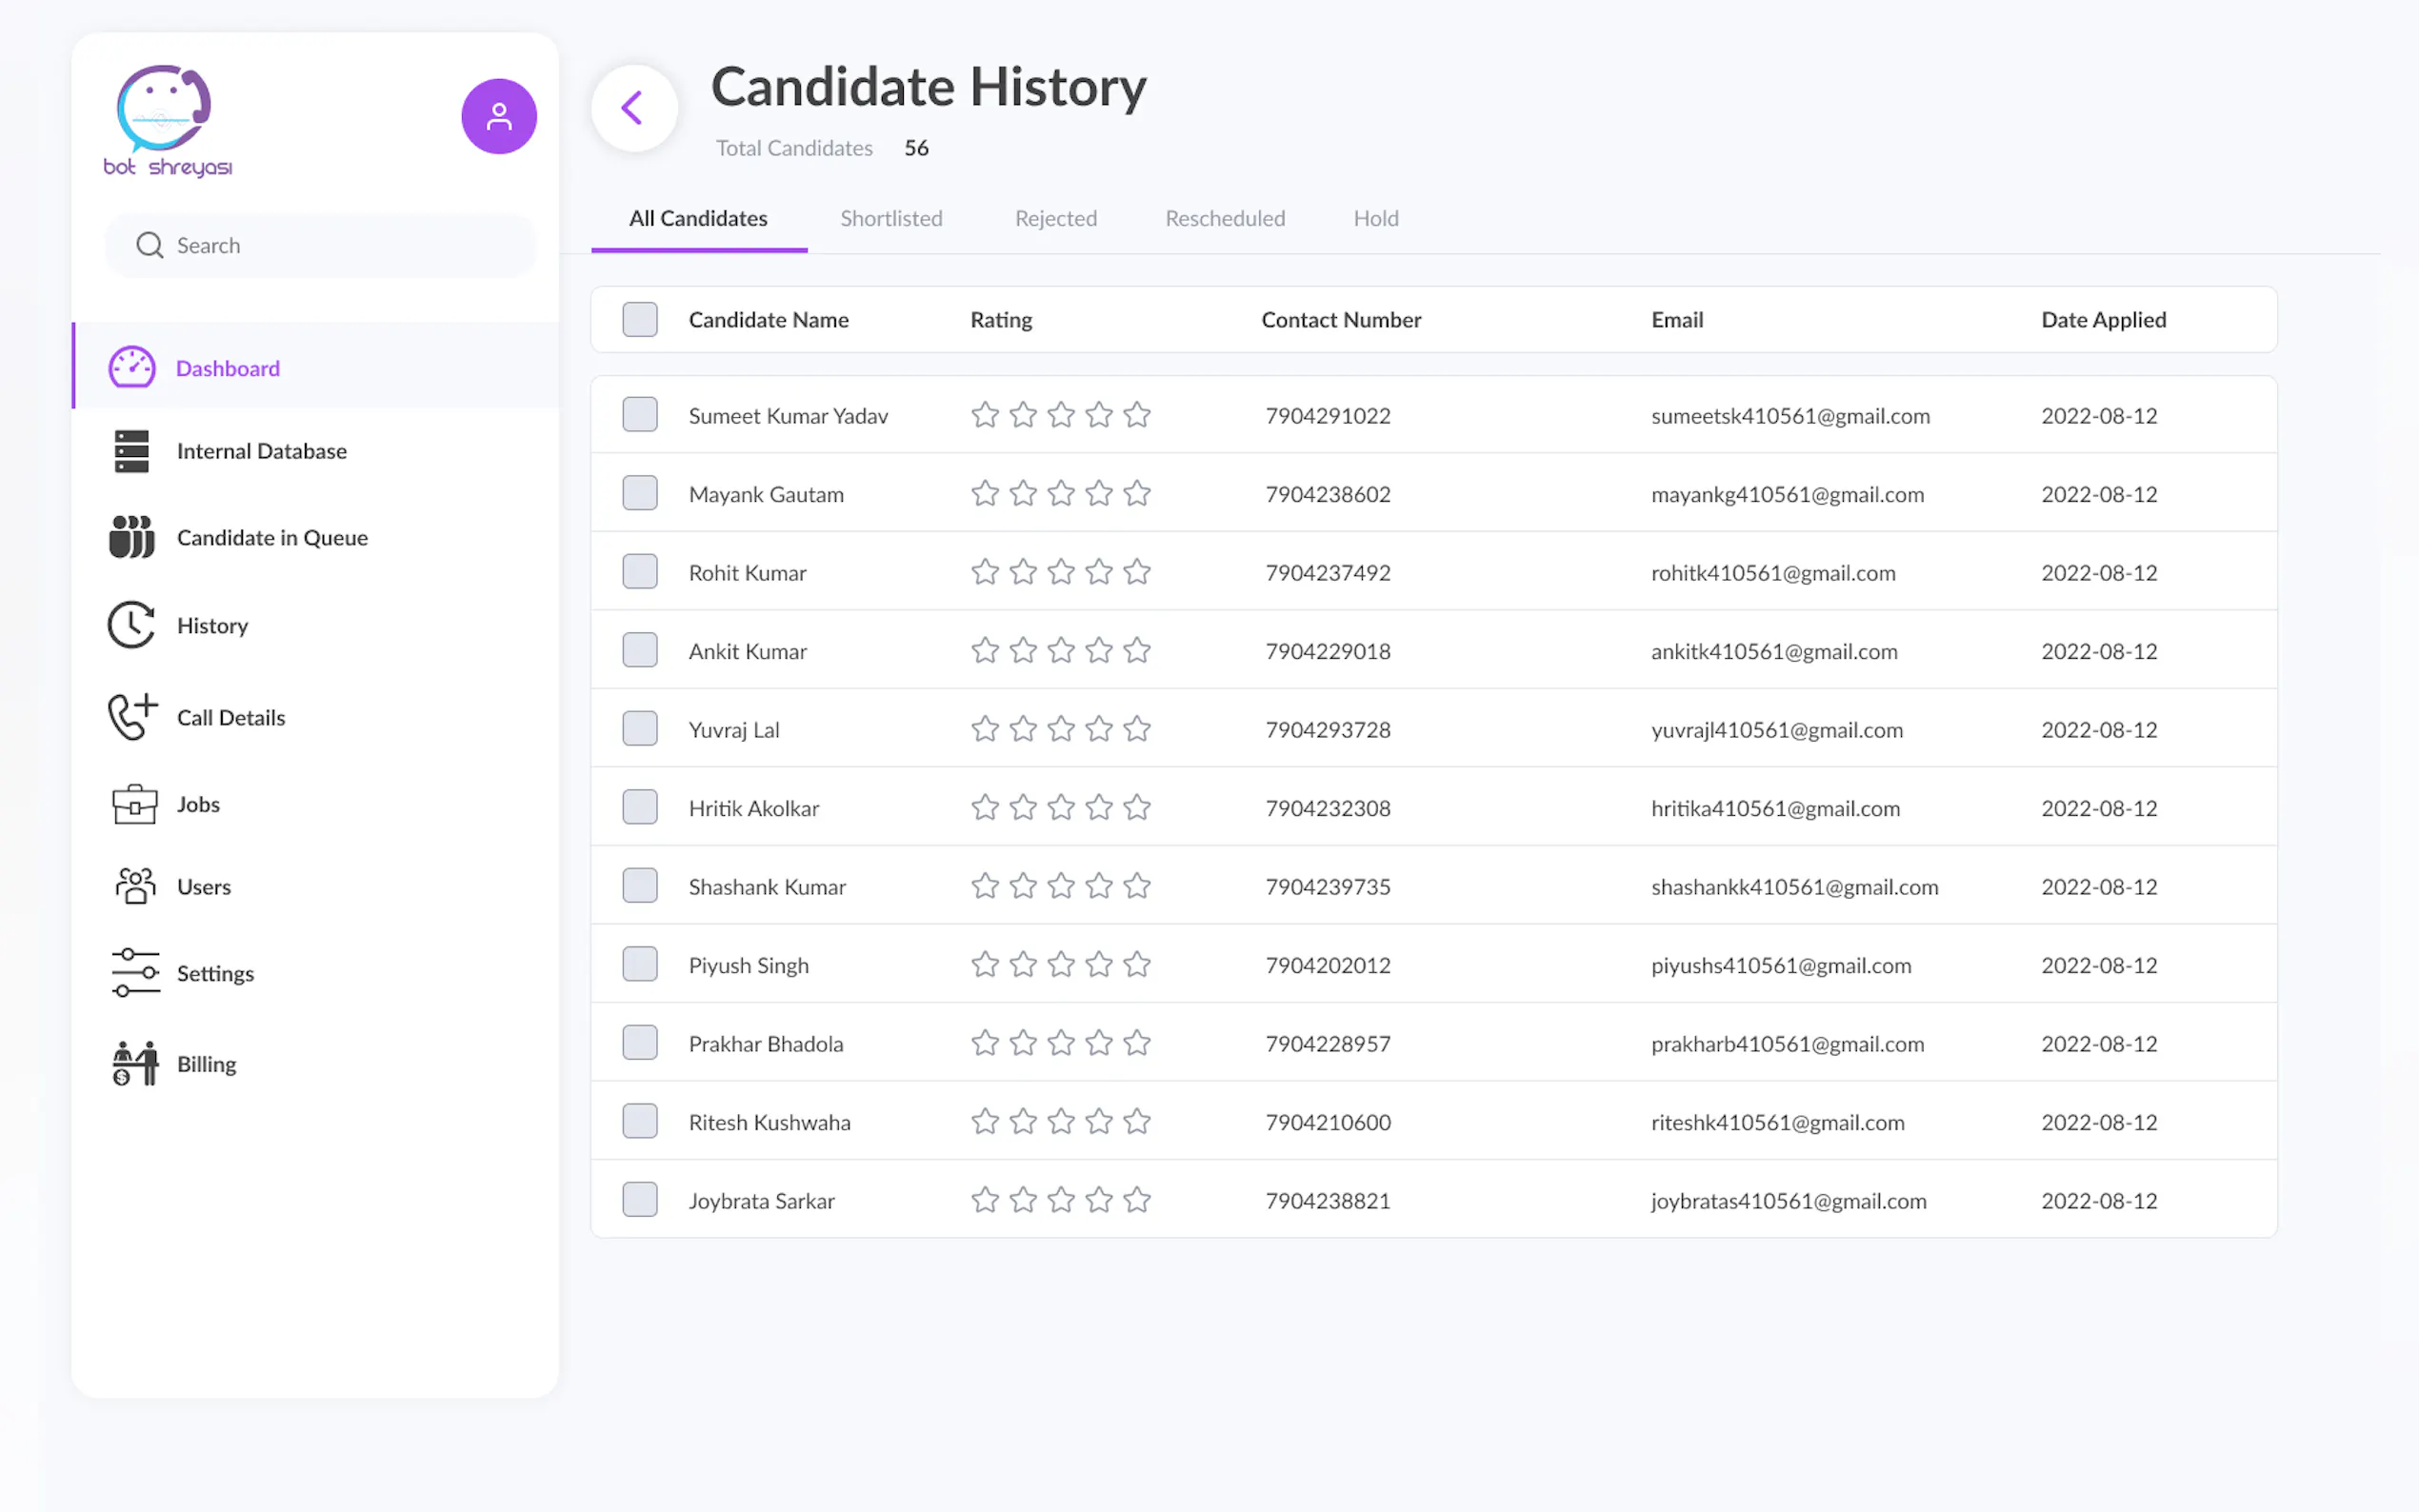Click the Call Details phone icon
This screenshot has width=2419, height=1512.
tap(132, 717)
